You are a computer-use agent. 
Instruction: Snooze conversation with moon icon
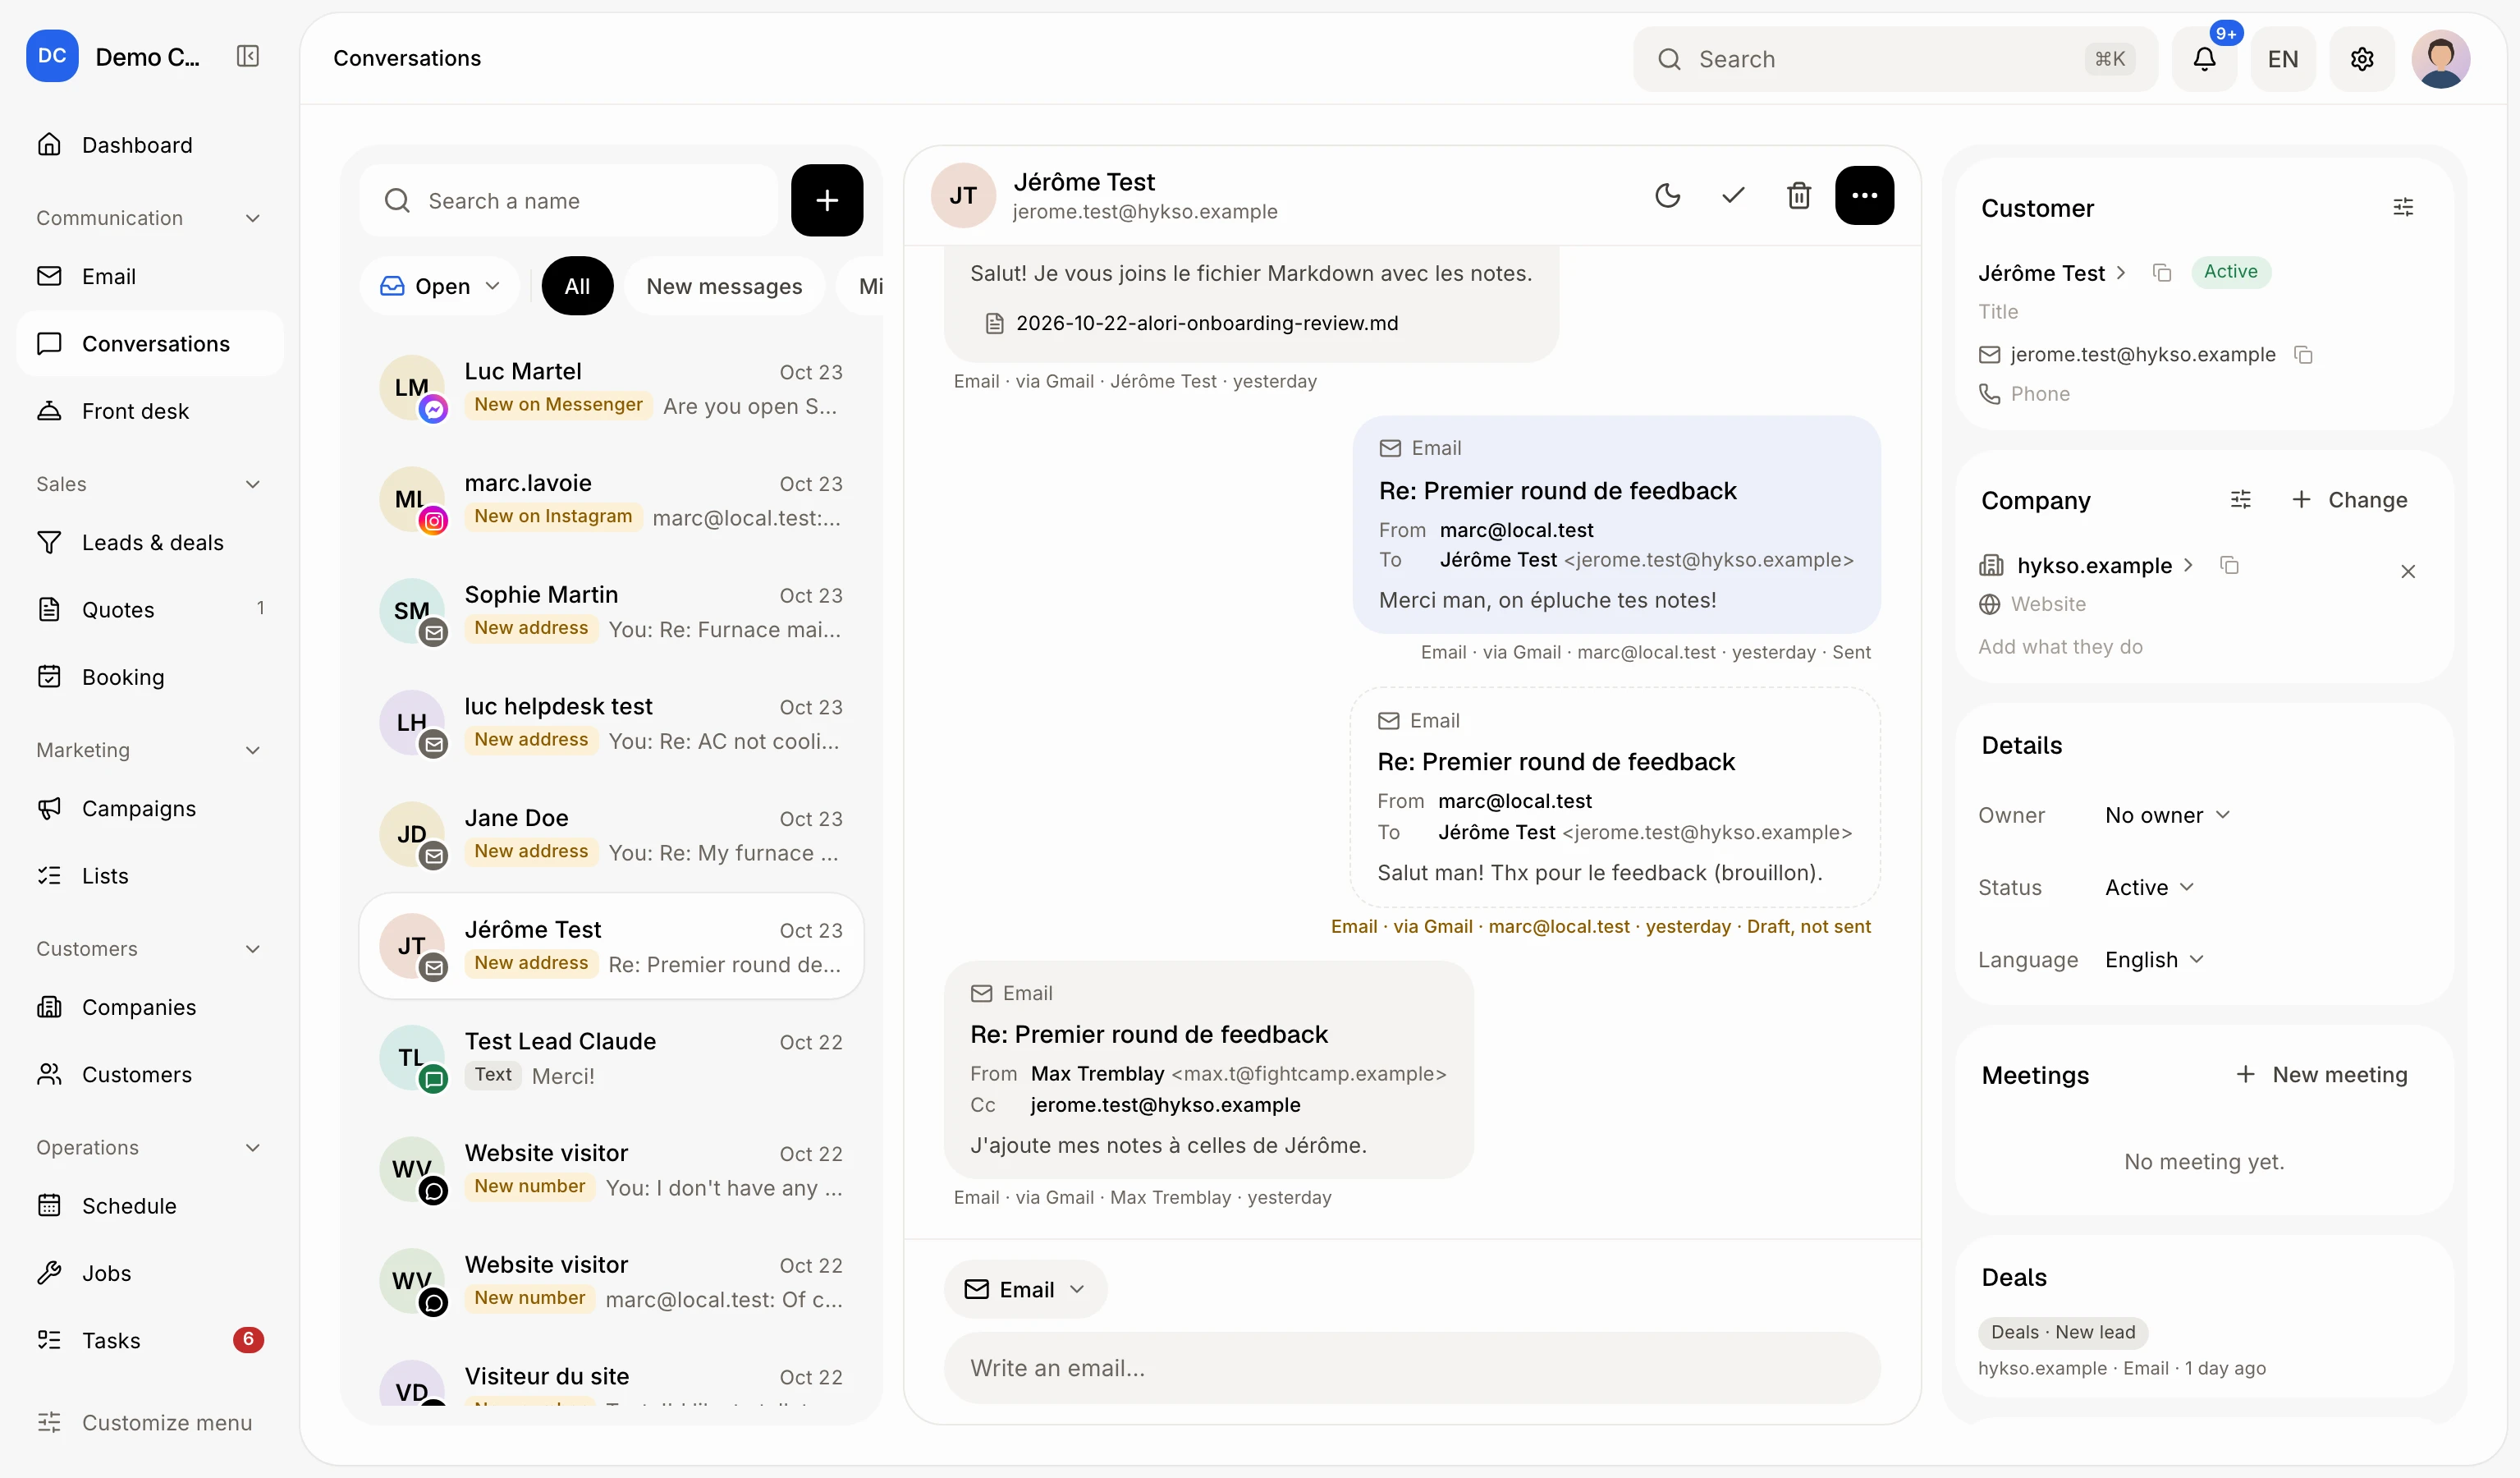tap(1668, 195)
